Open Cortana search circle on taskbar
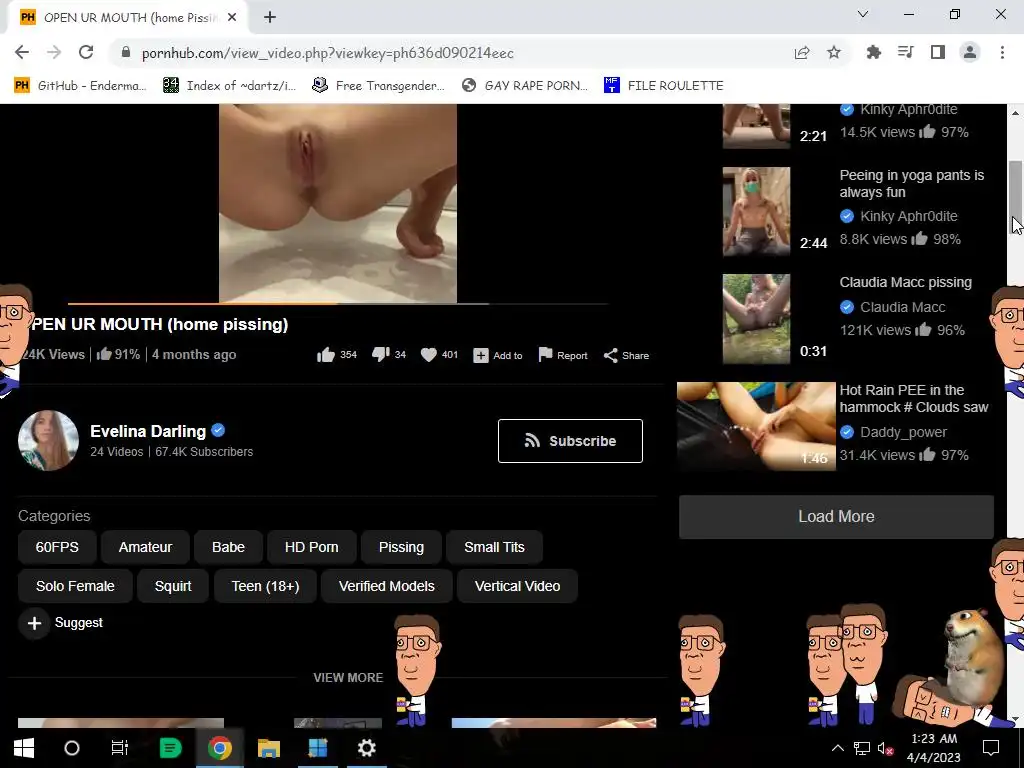Screen dimensions: 1024x768 [72, 748]
